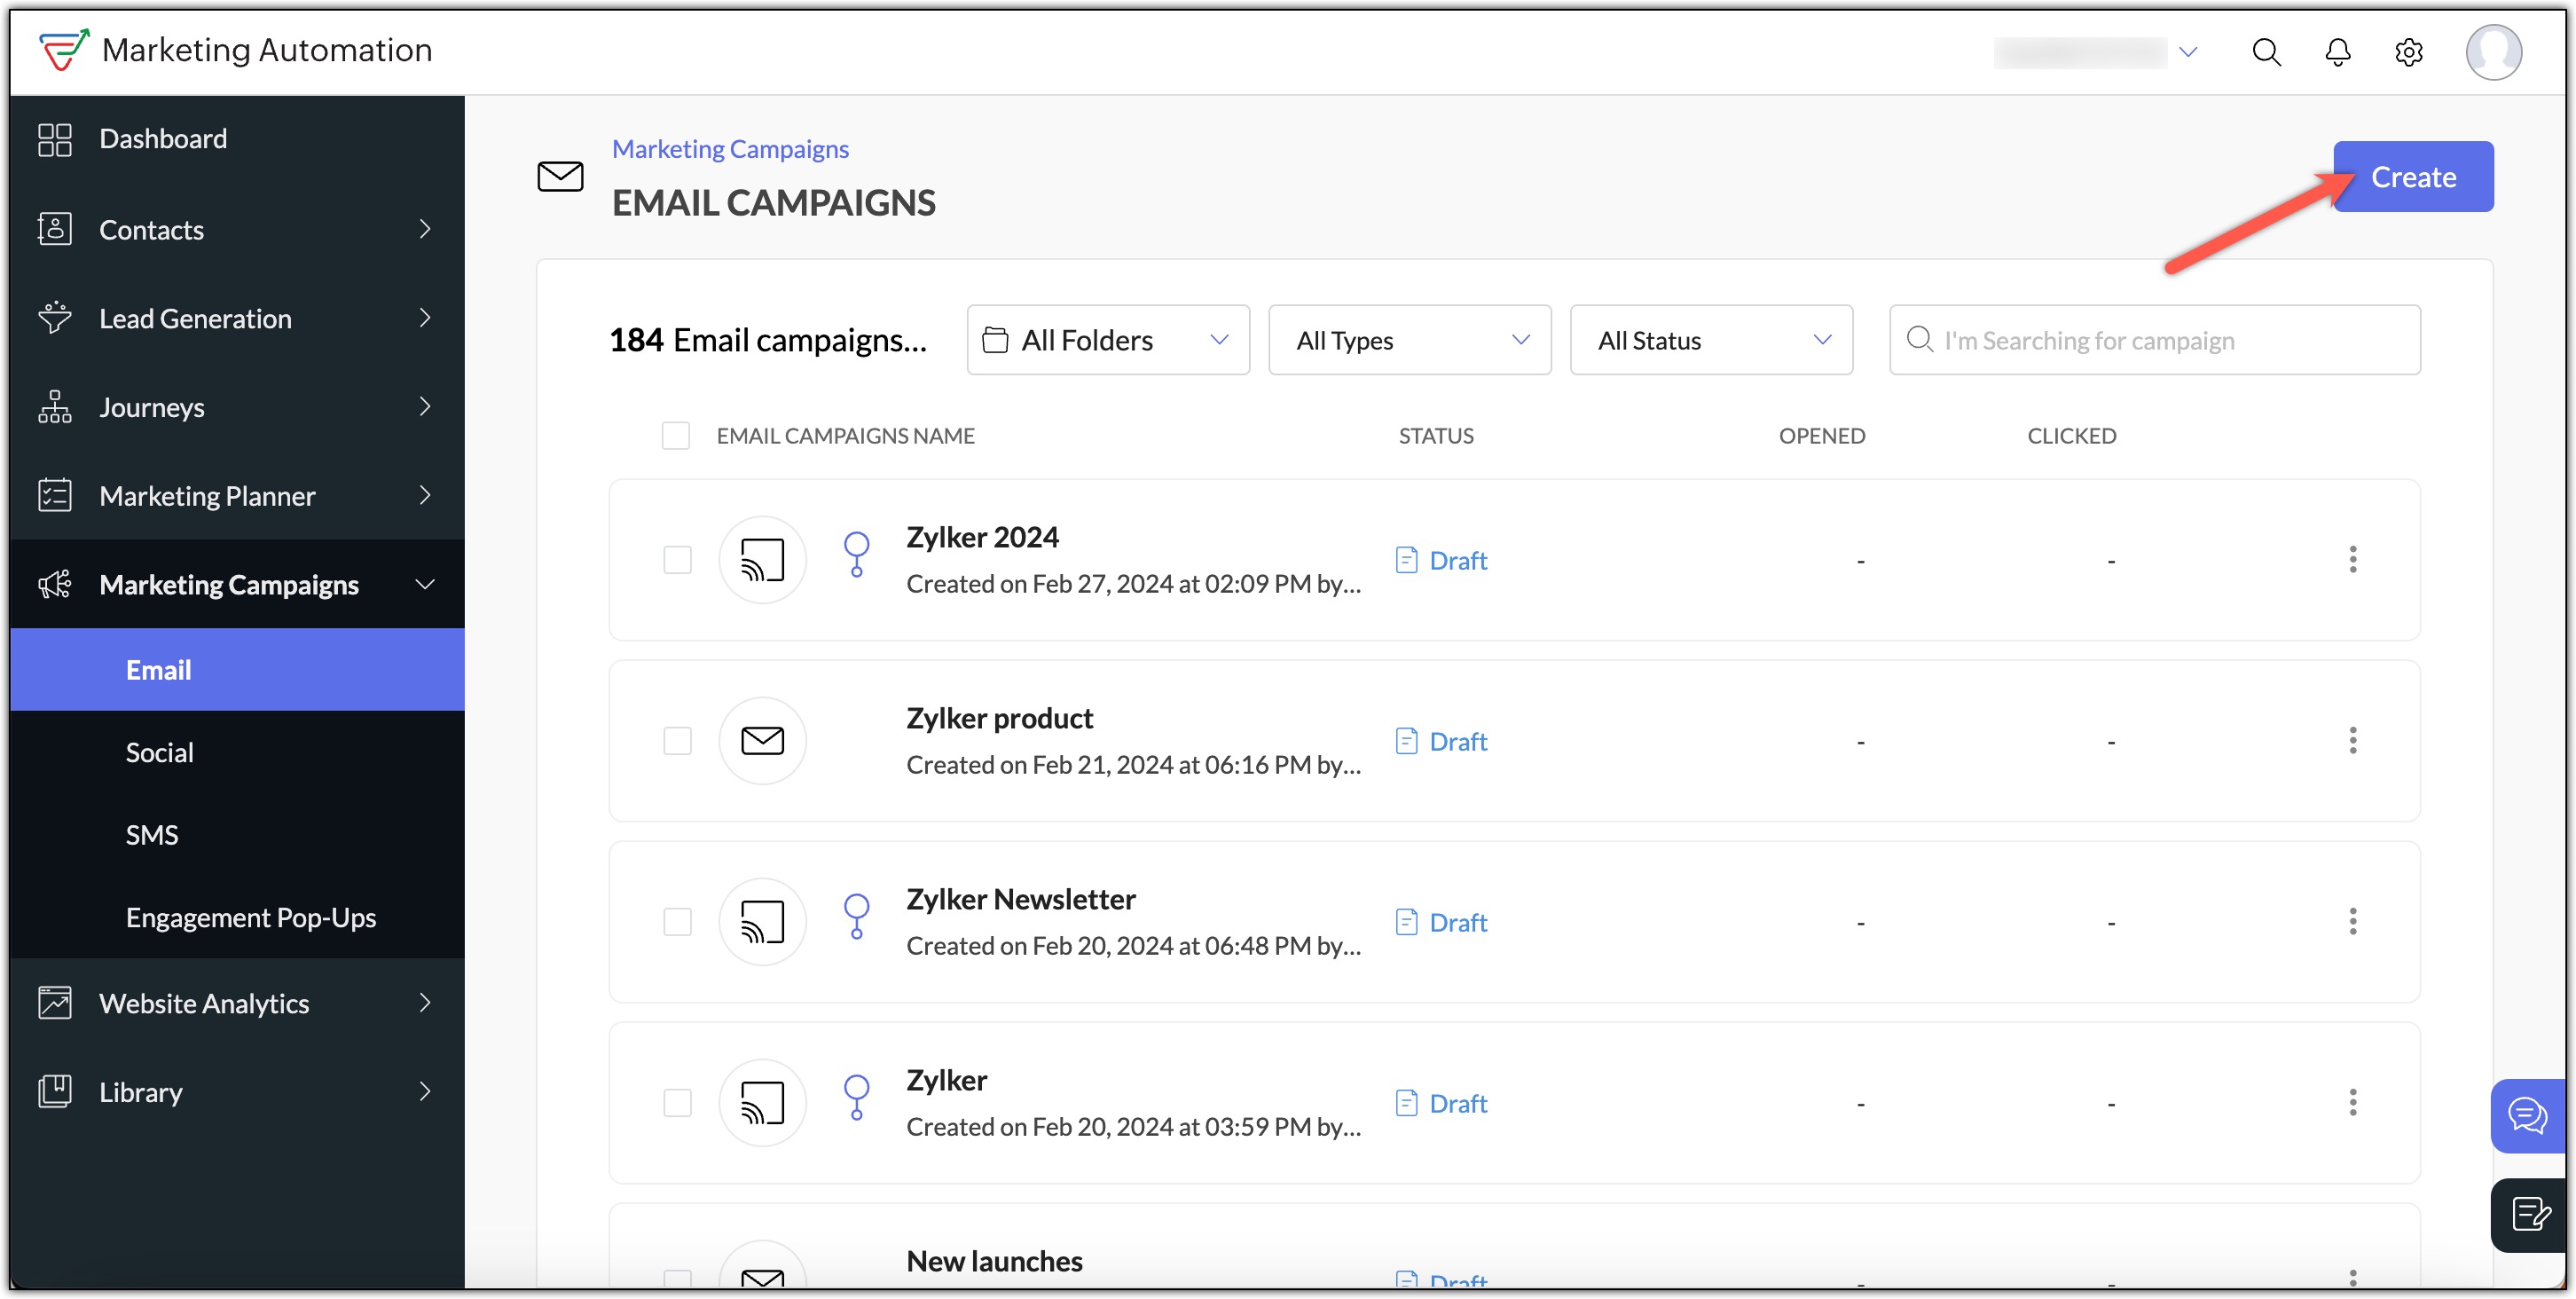Expand the Lead Generation chevron
This screenshot has height=1299, width=2576.
pos(426,318)
